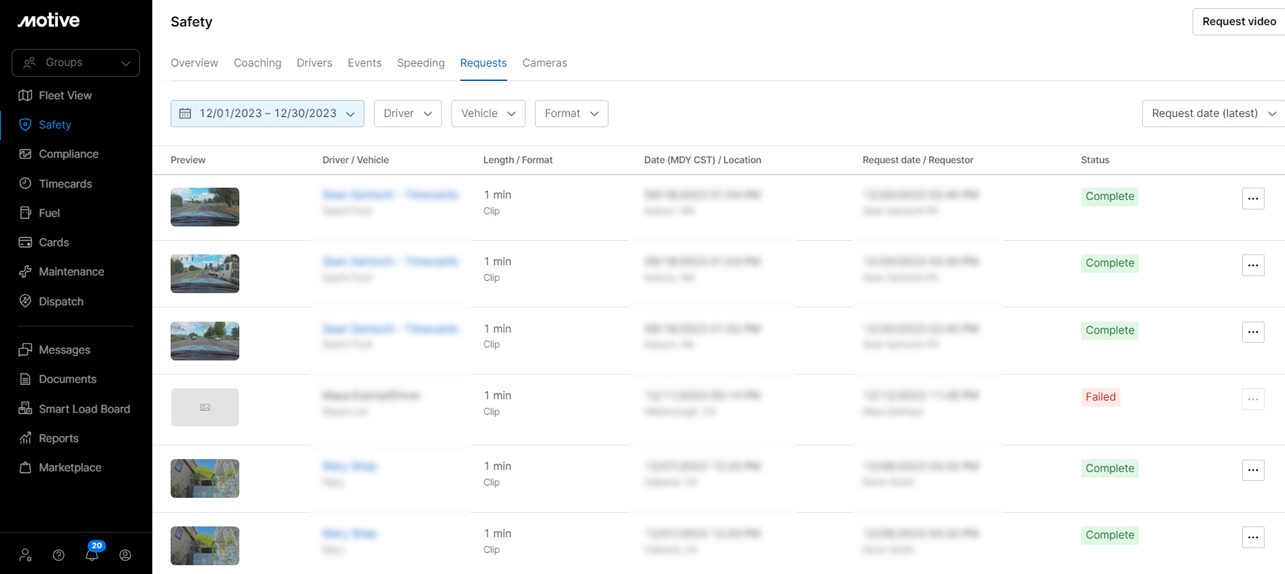
Task: Click the notifications bell icon
Action: pos(92,555)
